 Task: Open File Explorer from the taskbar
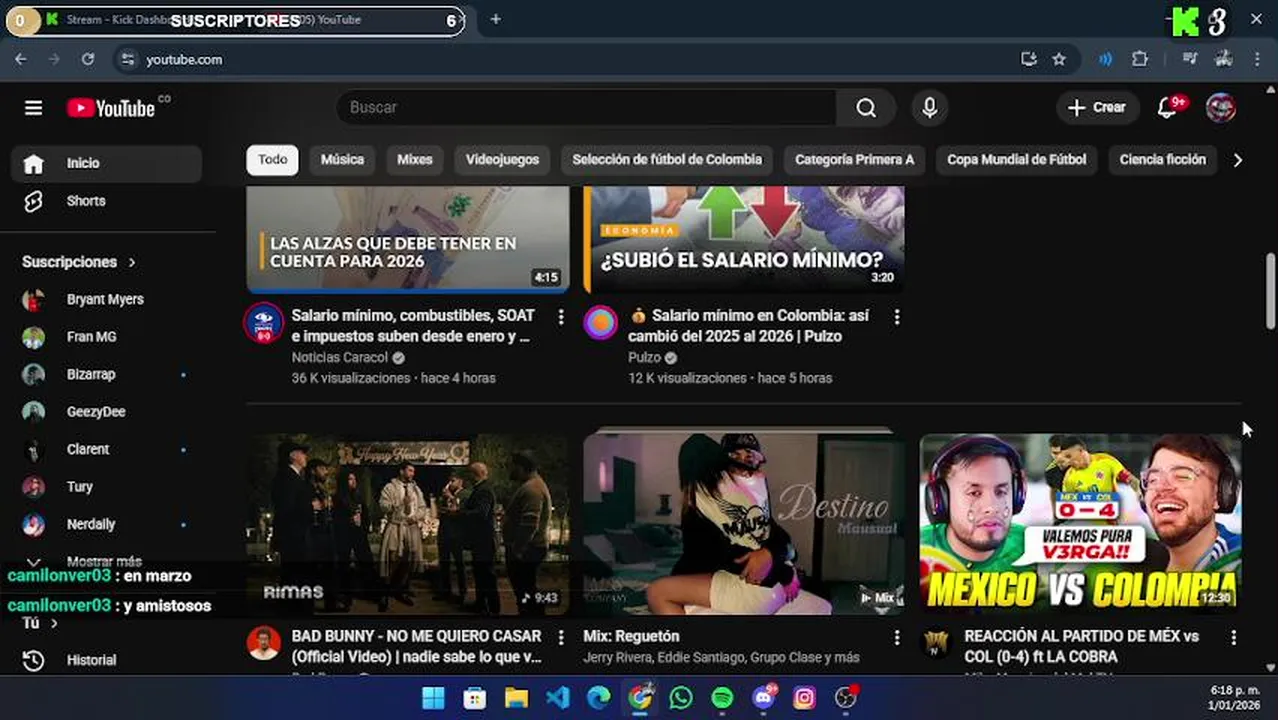pos(516,697)
